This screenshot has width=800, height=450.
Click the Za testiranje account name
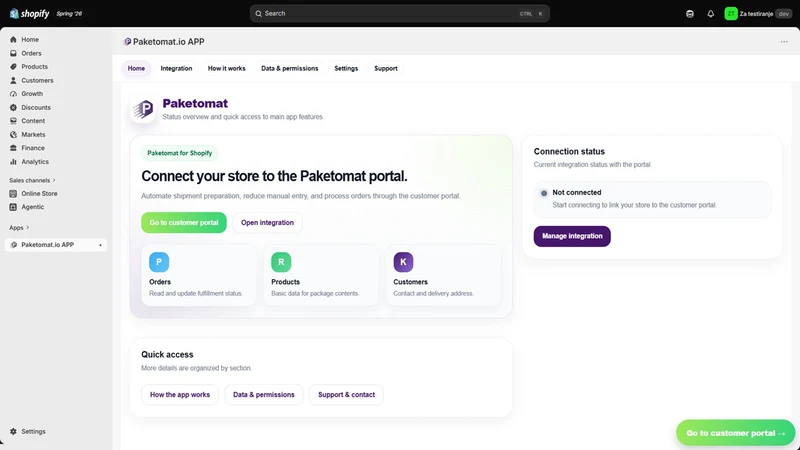[x=756, y=14]
